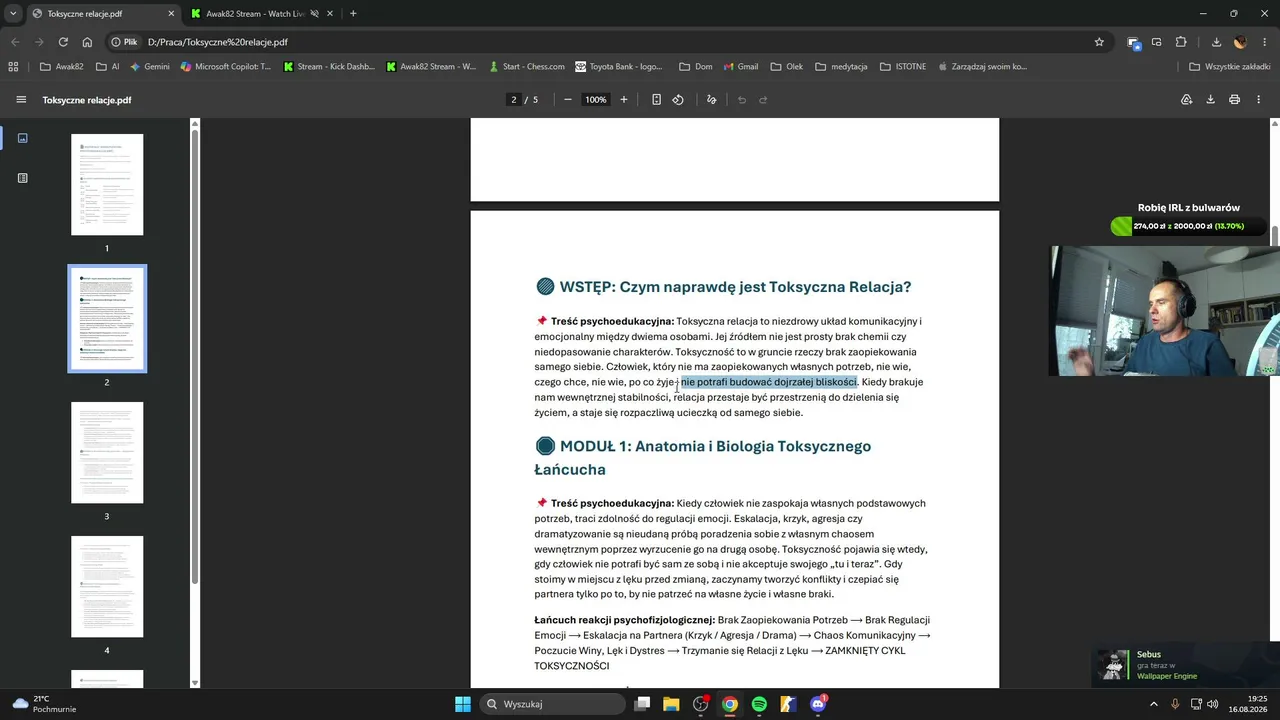
Task: Download the Toksyczne relacje PDF
Action: click(x=1210, y=100)
